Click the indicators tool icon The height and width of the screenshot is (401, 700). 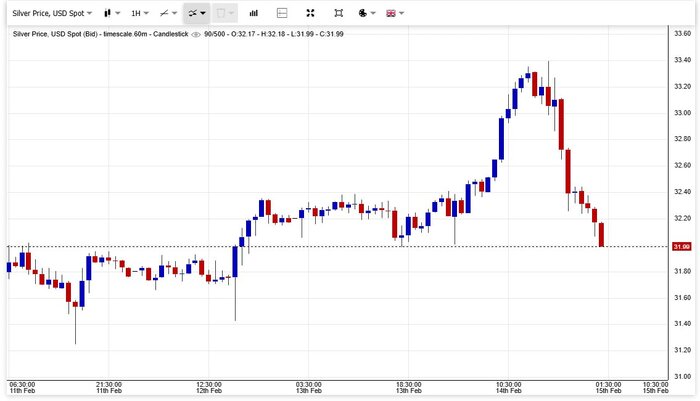[x=196, y=13]
